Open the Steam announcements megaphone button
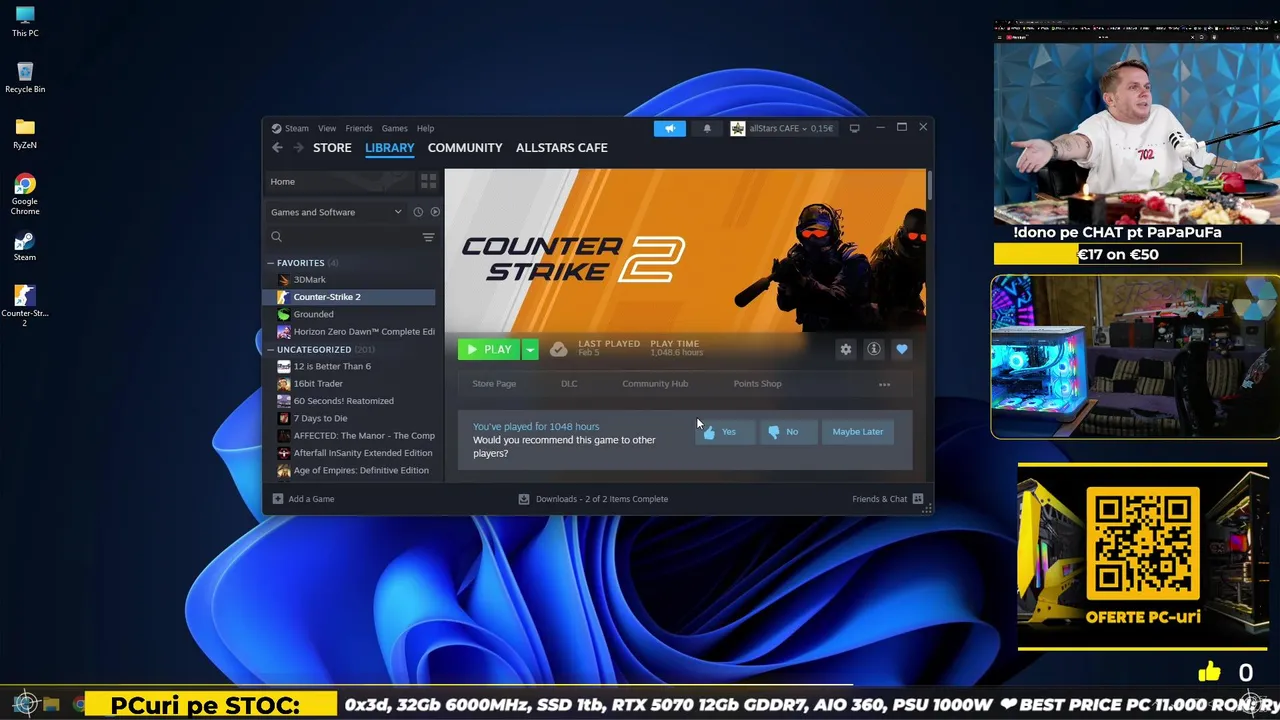Viewport: 1280px width, 720px height. [x=670, y=128]
